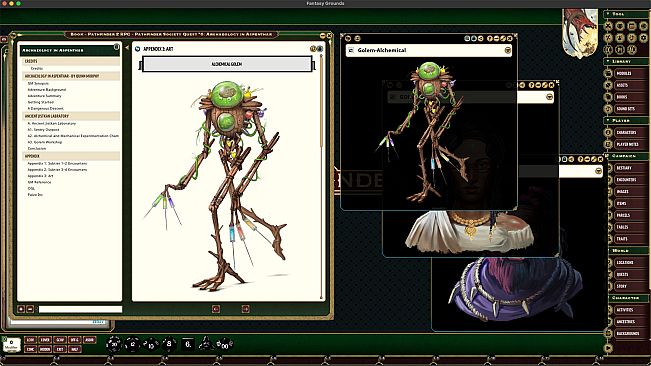Viewport: 651px width, 366px height.
Task: Click the book index search field
Action: click(x=80, y=309)
